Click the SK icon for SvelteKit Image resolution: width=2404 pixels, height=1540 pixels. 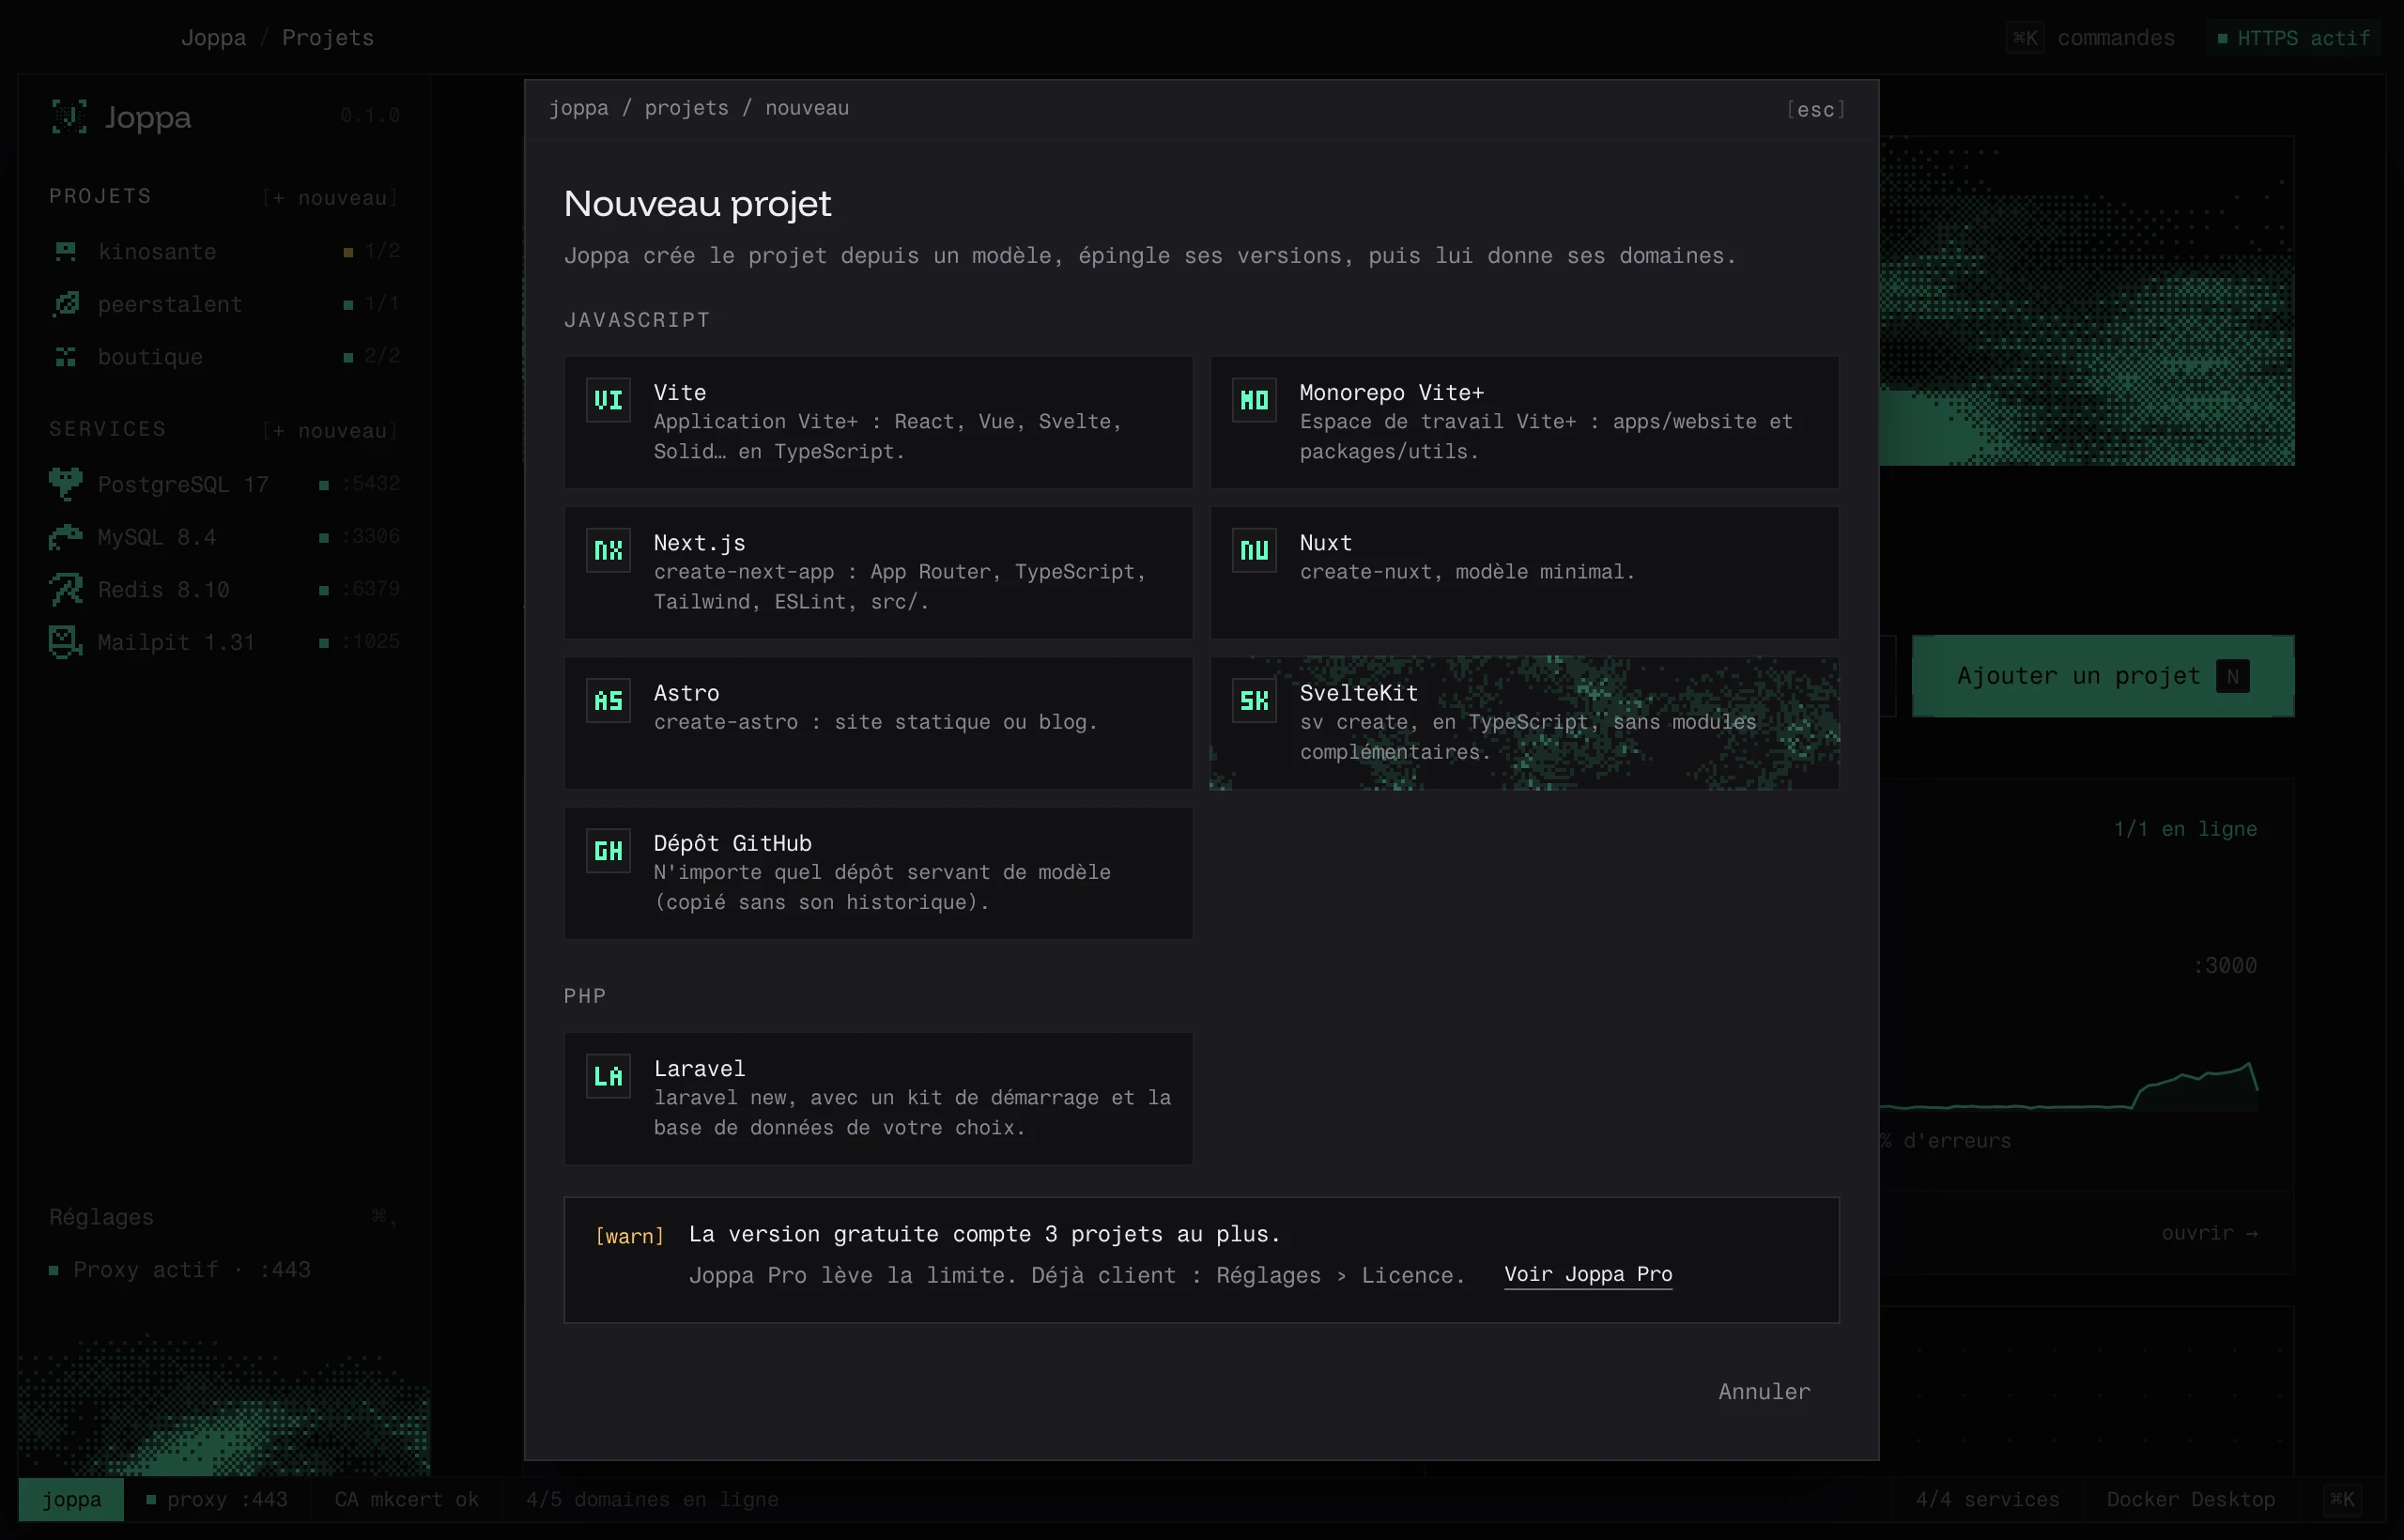pyautogui.click(x=1254, y=700)
